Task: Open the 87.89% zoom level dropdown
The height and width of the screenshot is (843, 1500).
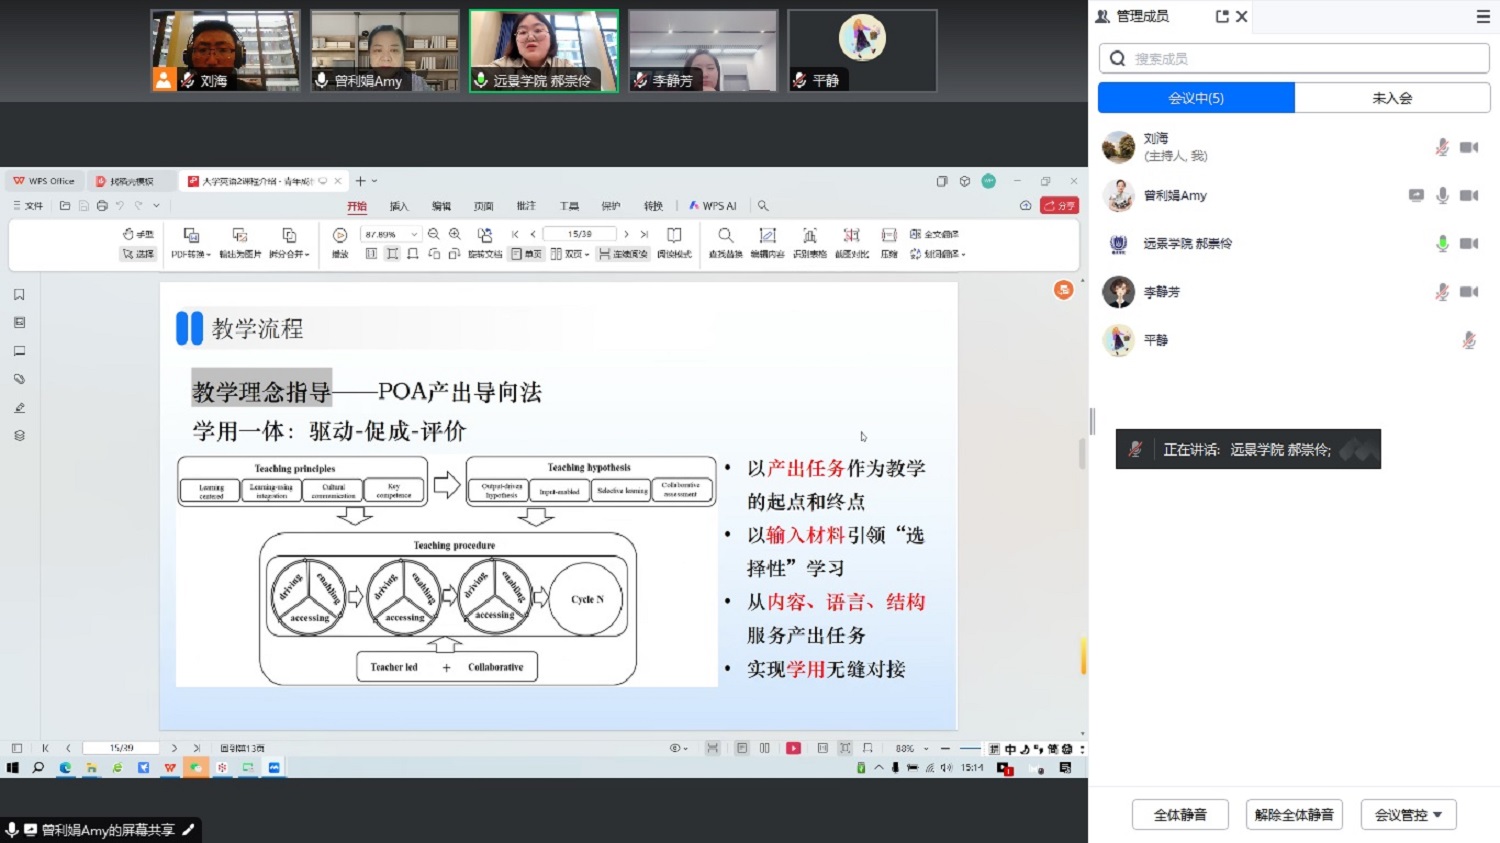Action: coord(414,235)
